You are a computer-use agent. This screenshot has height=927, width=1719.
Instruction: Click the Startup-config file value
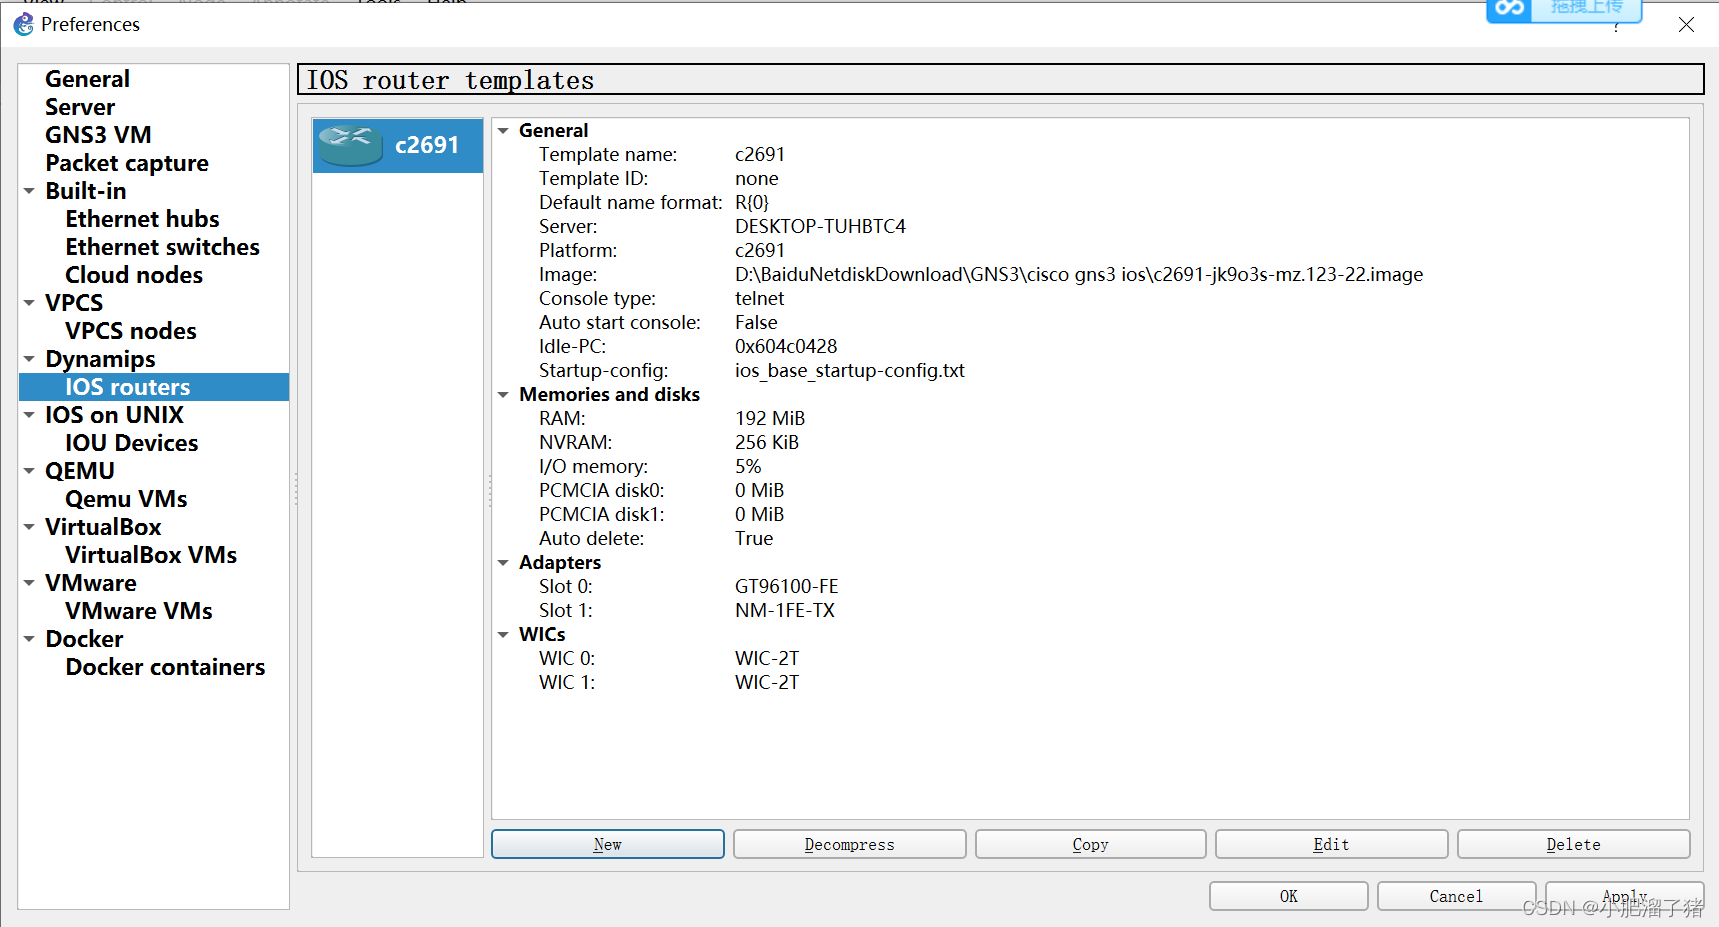pos(850,371)
